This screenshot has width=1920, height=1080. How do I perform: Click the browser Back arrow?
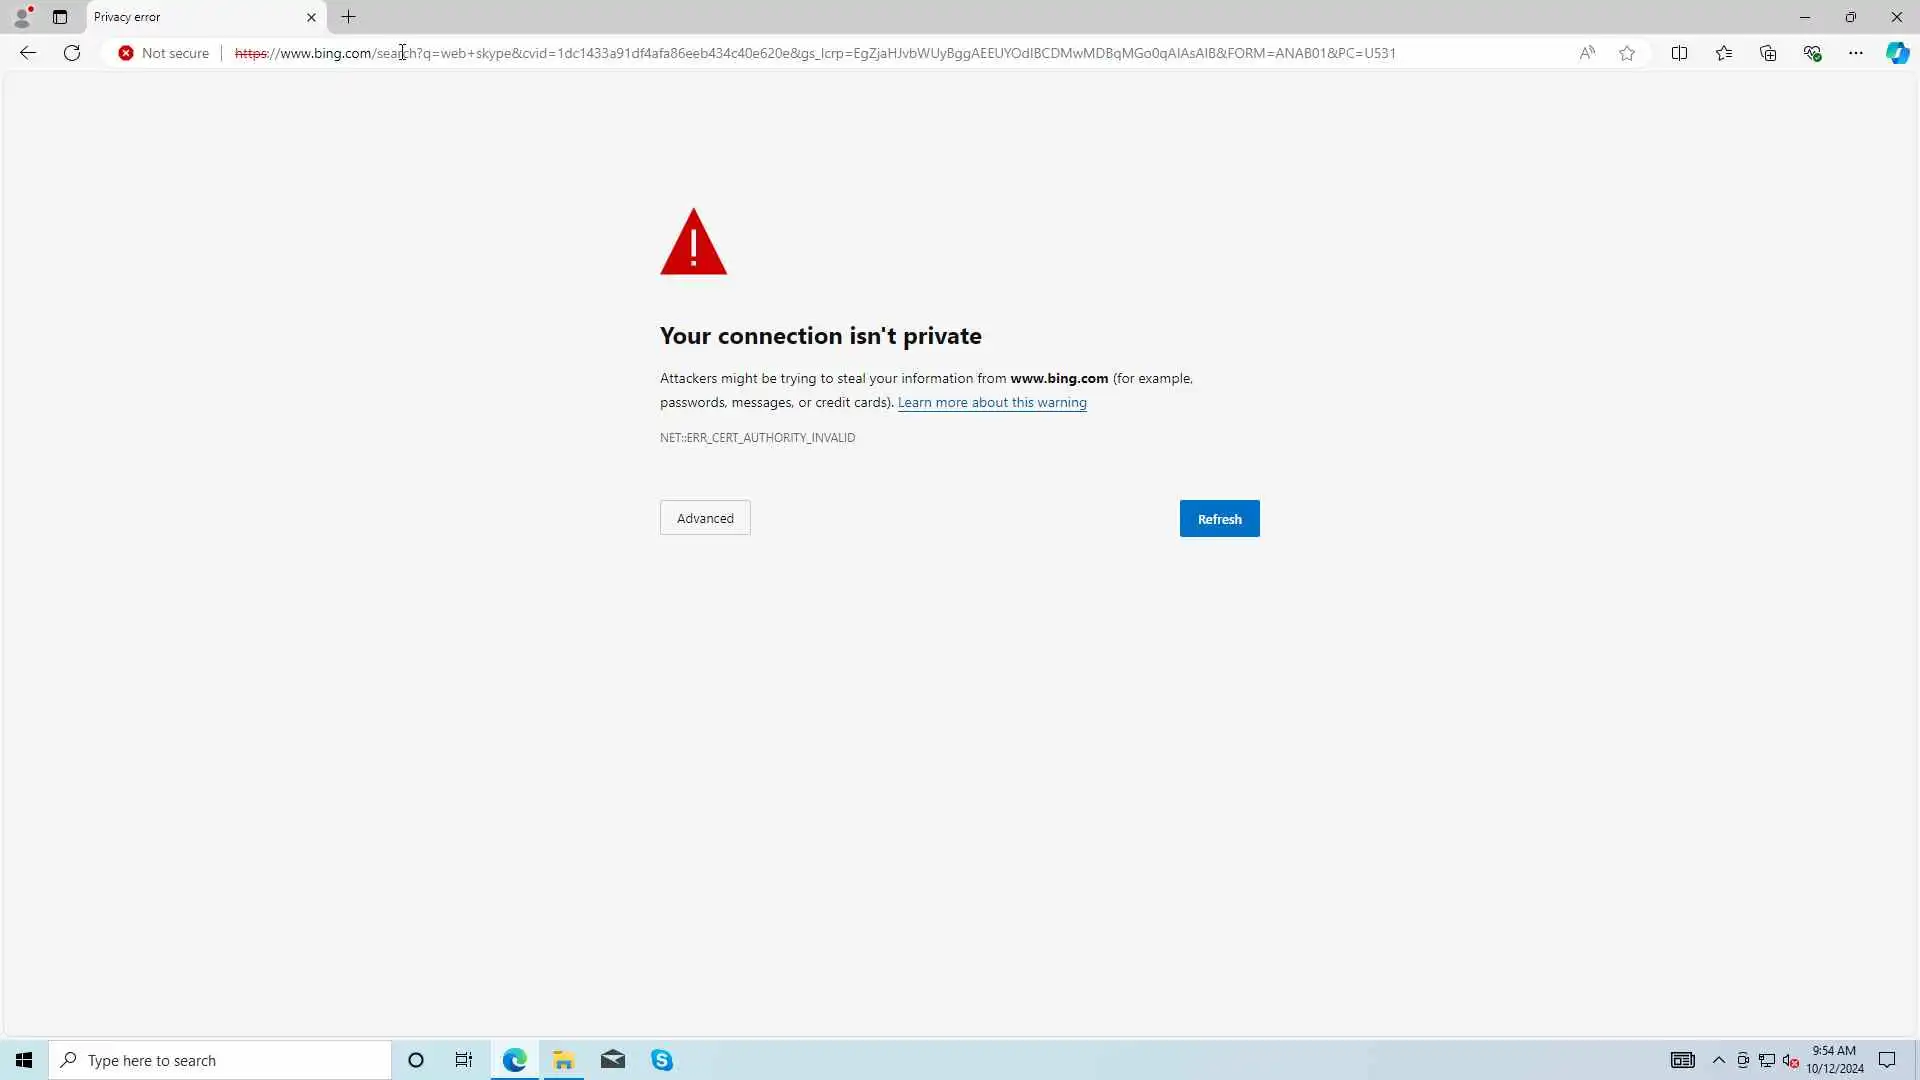click(28, 53)
